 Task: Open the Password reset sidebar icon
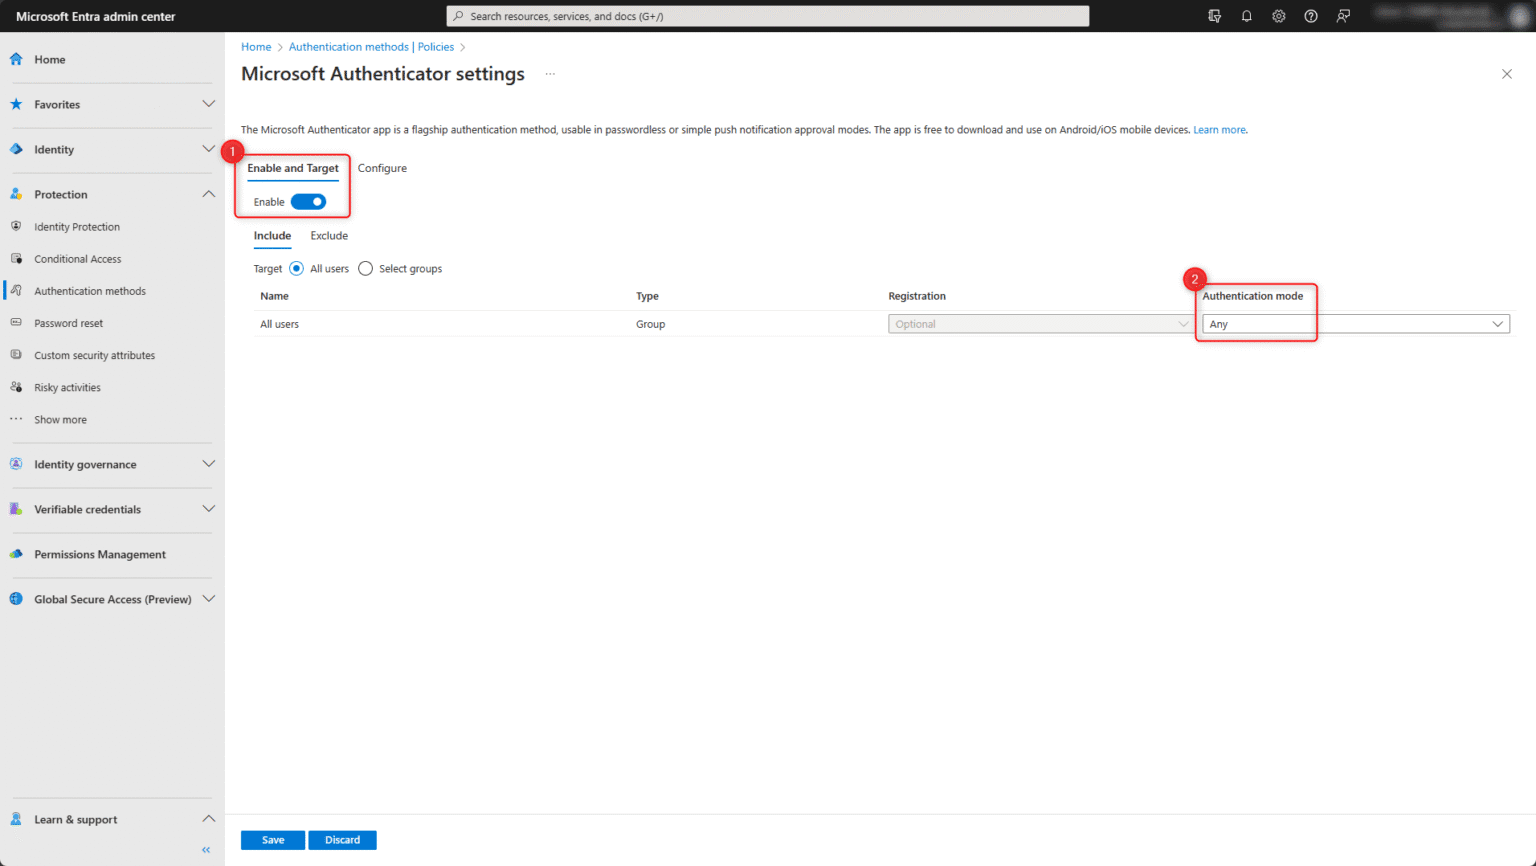click(x=17, y=322)
